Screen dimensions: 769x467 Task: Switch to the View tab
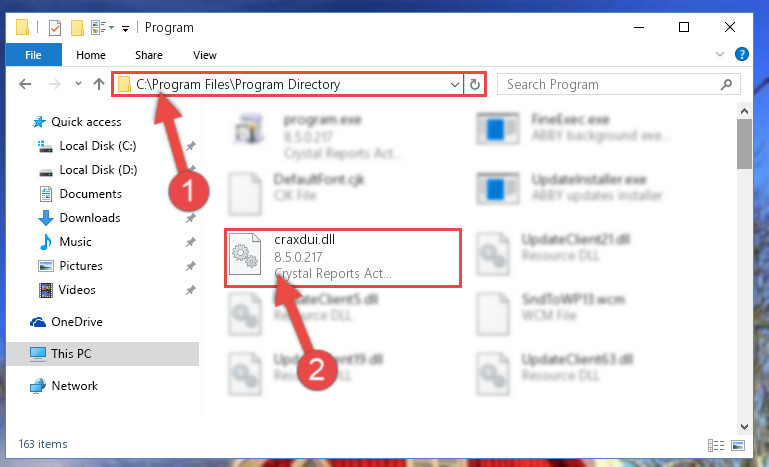tap(205, 55)
